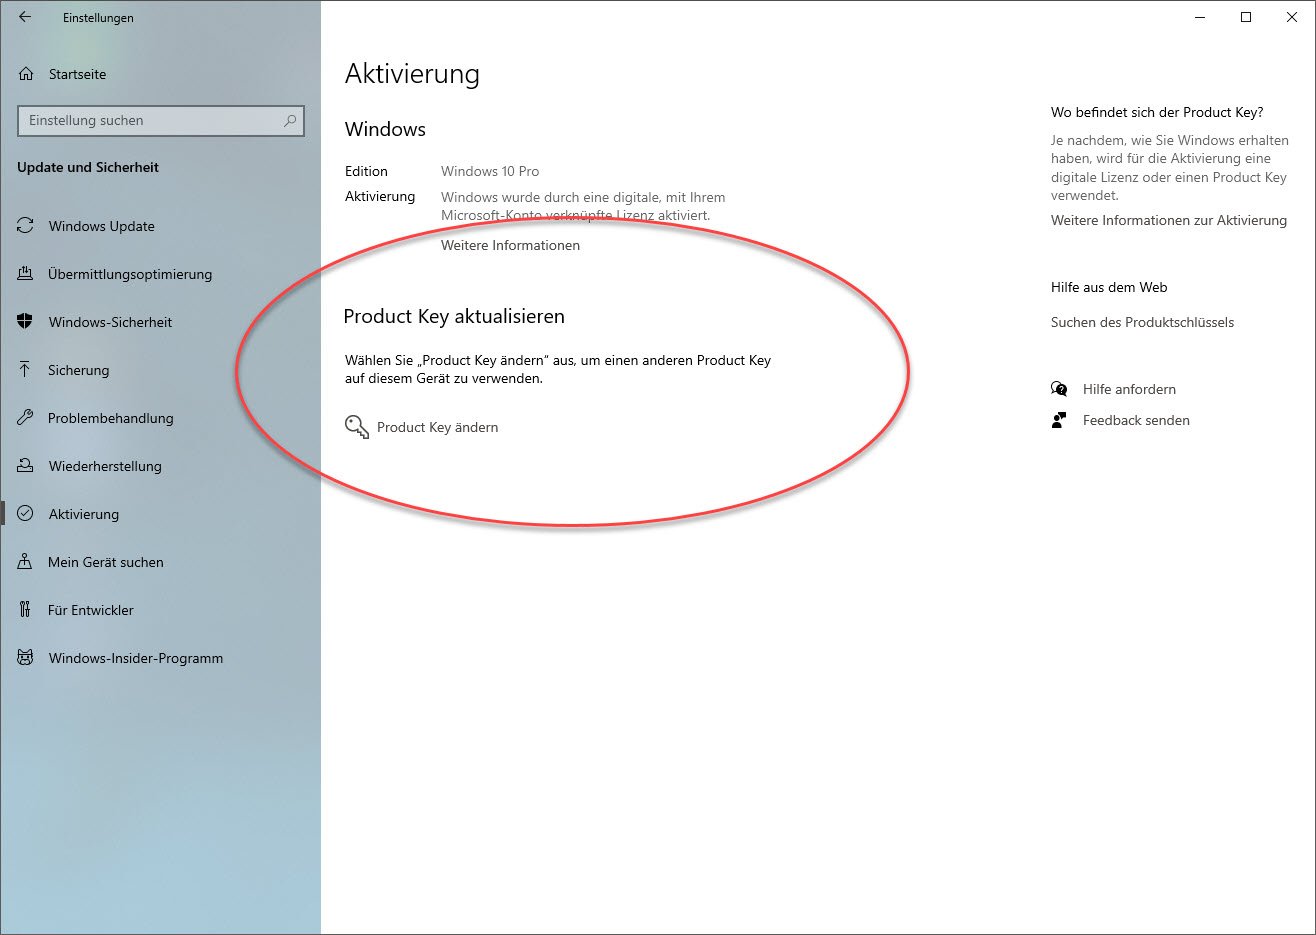Maximize the Einstellungen window
1316x935 pixels.
1246,17
